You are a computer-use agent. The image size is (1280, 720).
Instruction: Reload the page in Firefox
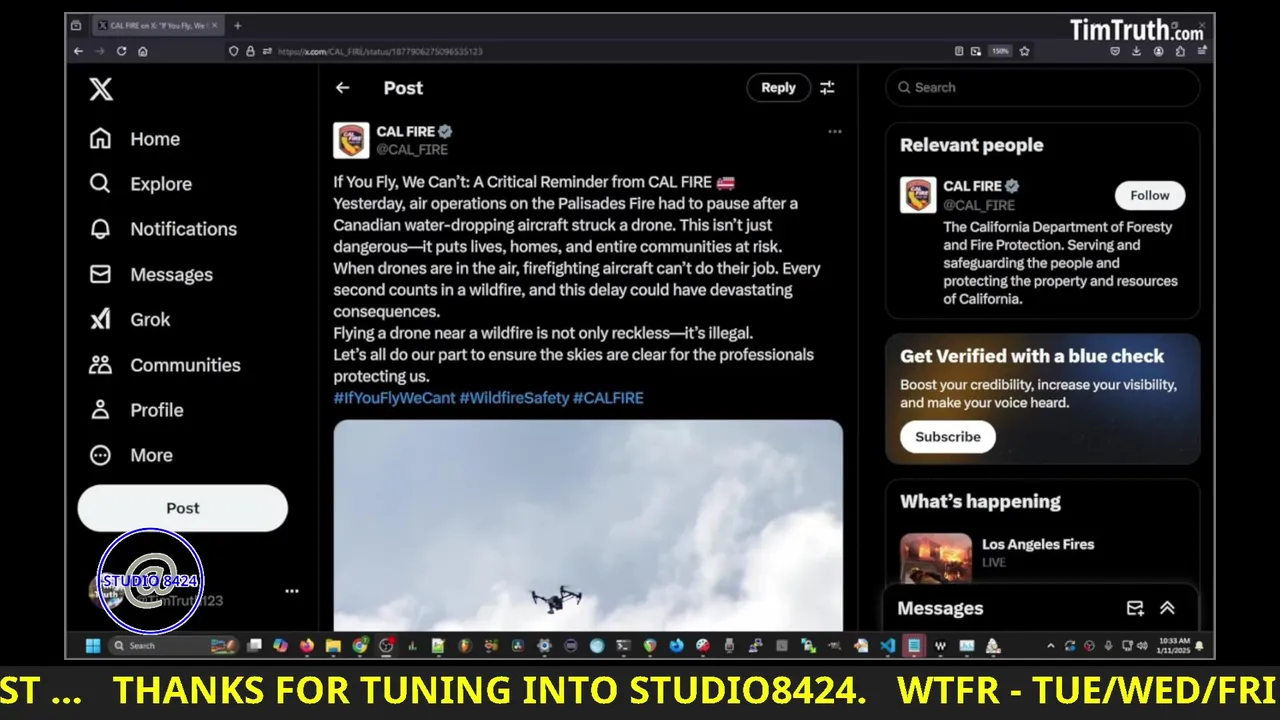point(121,51)
